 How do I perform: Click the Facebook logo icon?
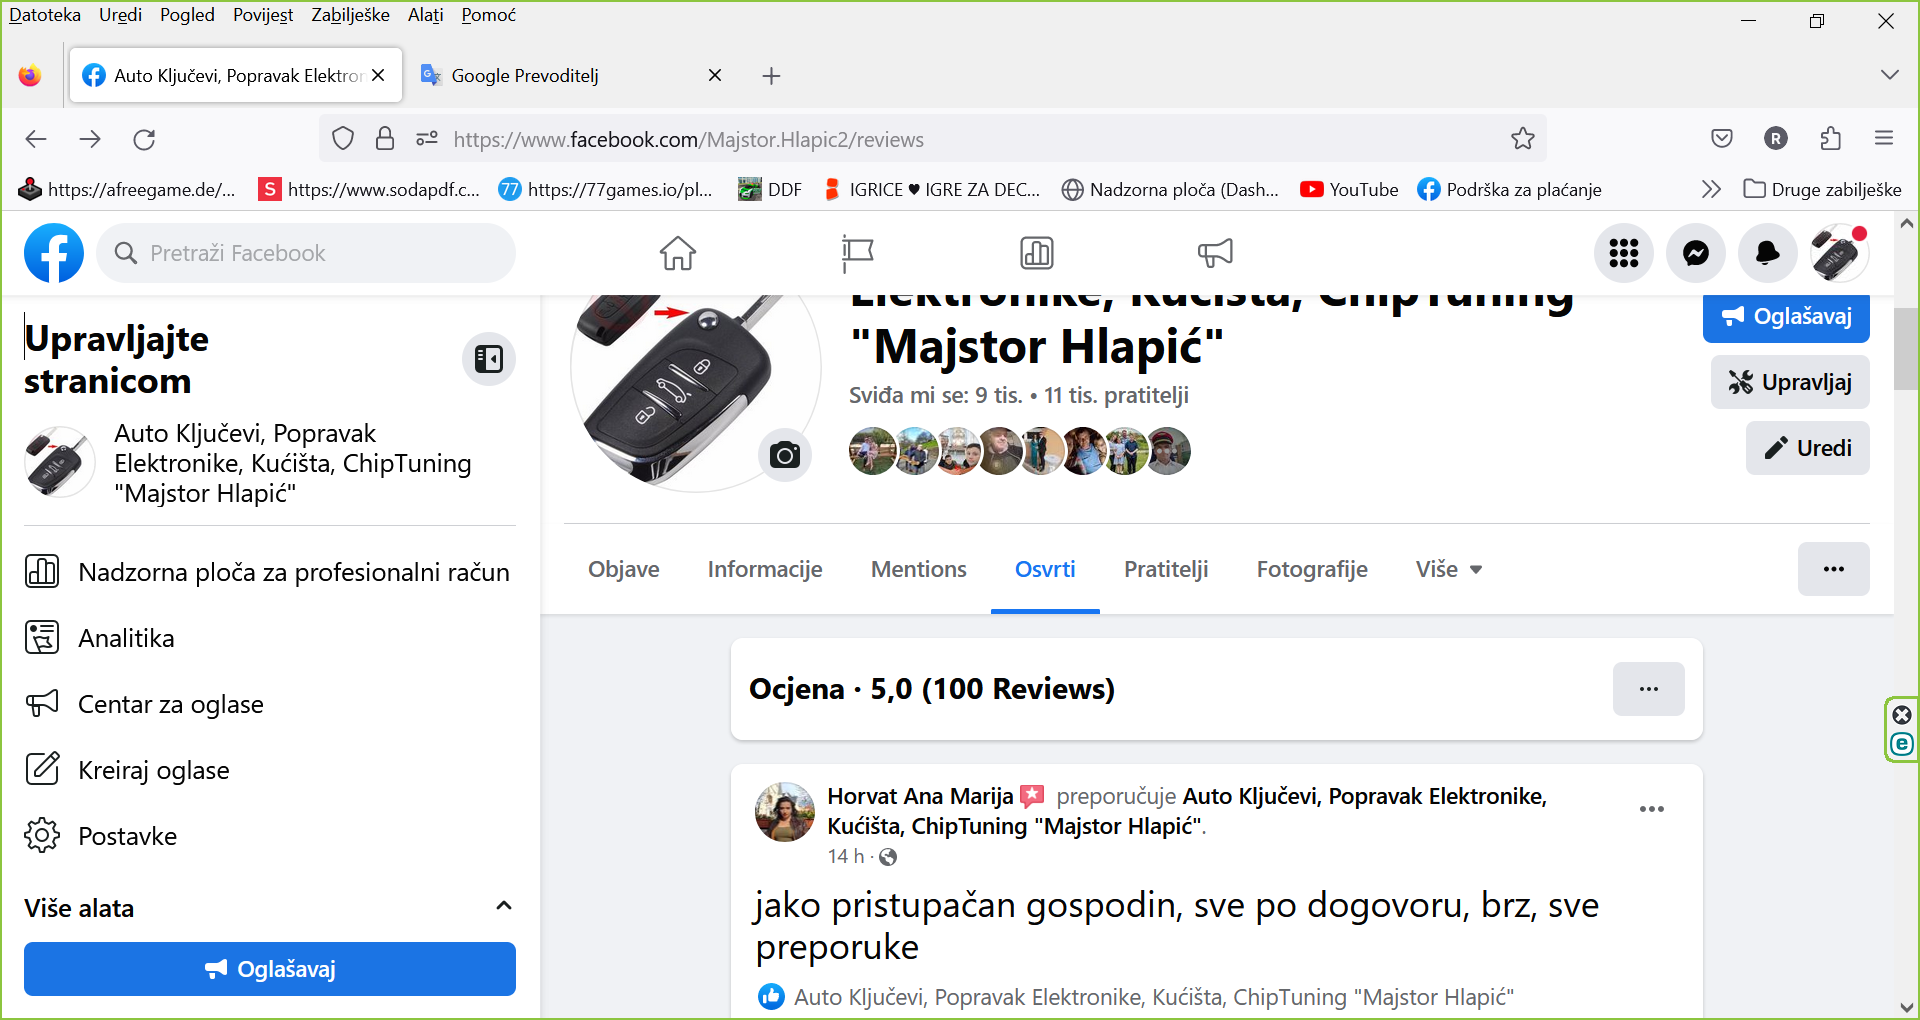pos(54,253)
